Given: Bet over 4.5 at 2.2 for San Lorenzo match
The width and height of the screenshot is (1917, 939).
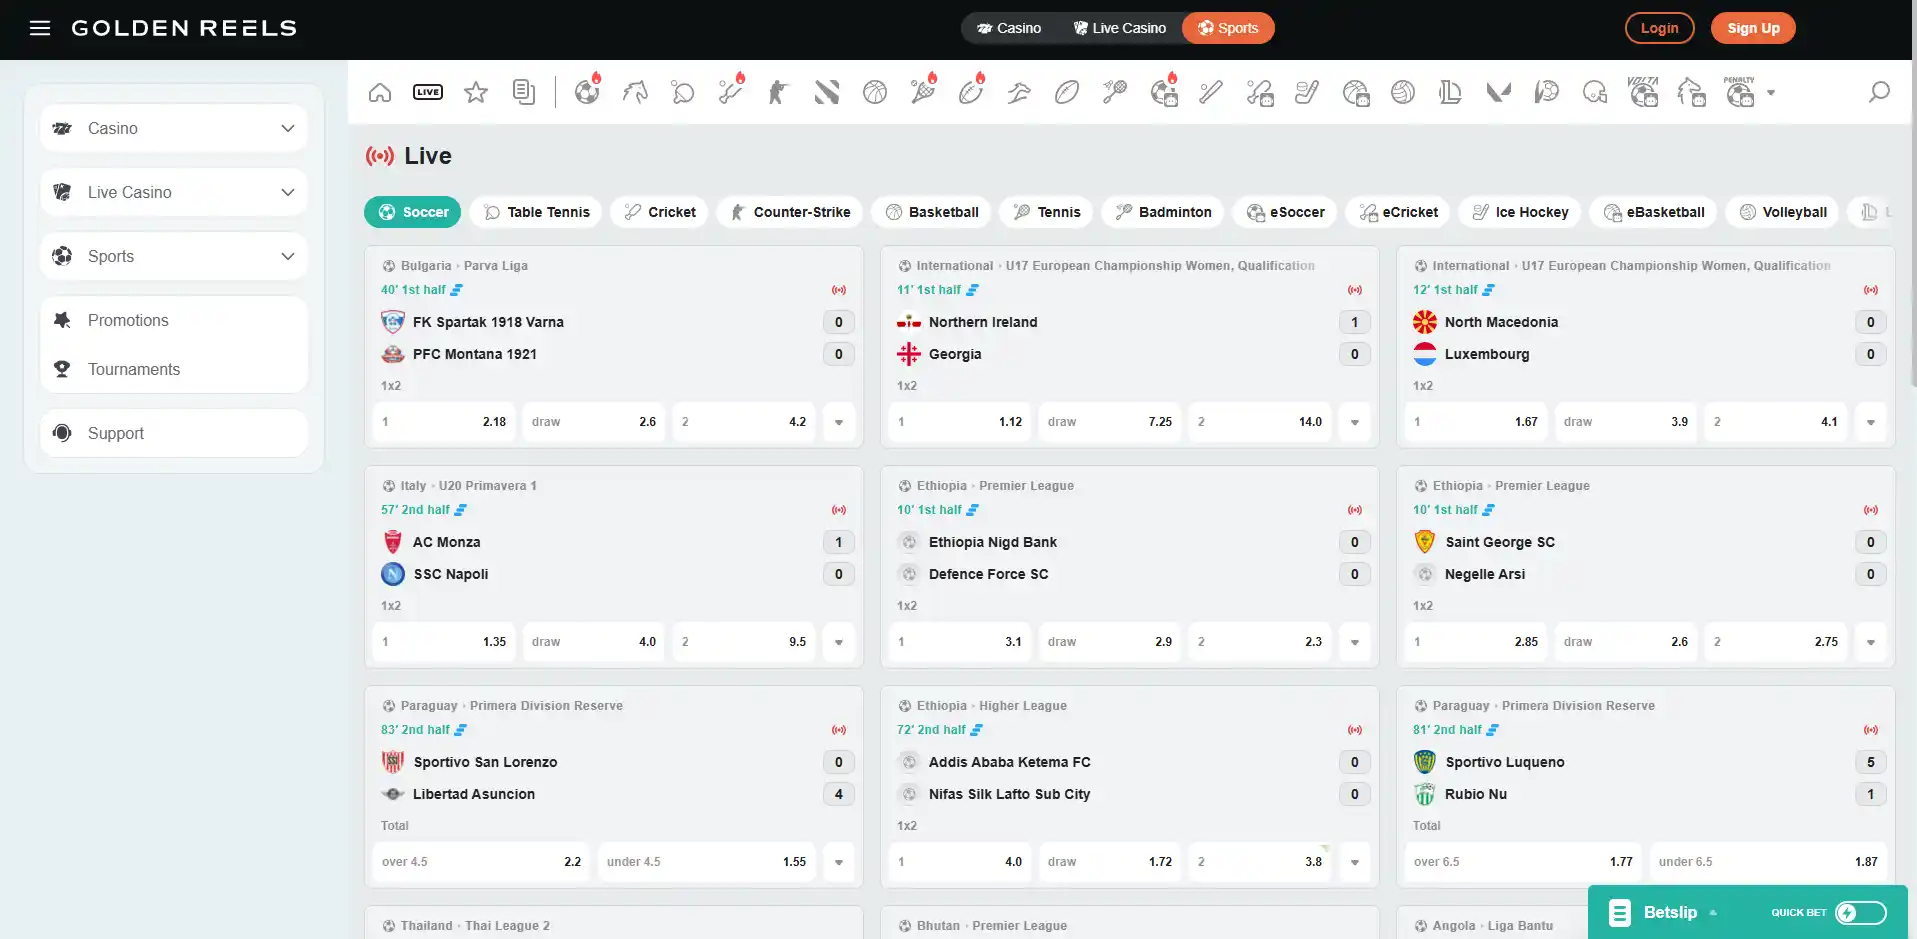Looking at the screenshot, I should (482, 862).
